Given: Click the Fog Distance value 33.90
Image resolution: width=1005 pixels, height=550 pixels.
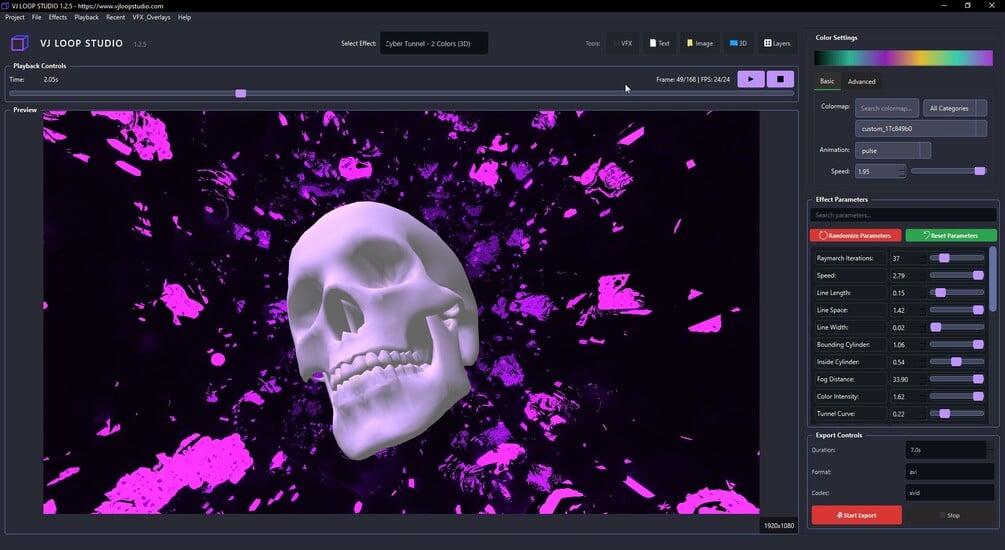Looking at the screenshot, I should (x=907, y=379).
